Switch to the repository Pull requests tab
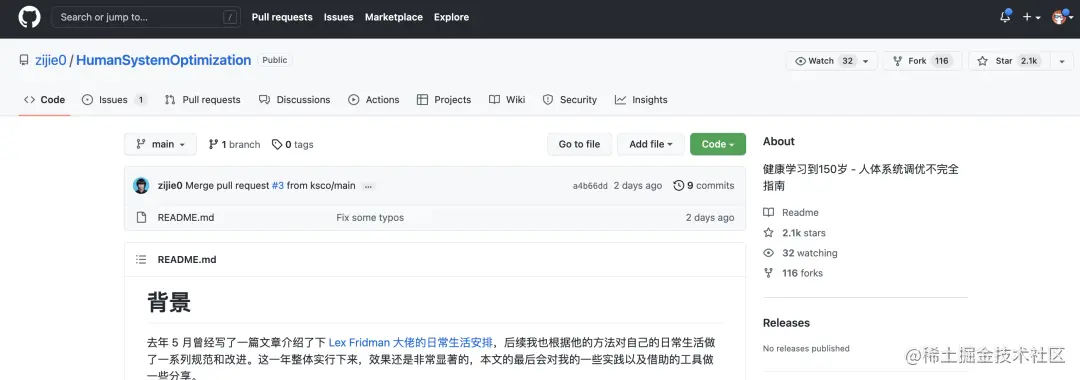1080x380 pixels. click(202, 100)
